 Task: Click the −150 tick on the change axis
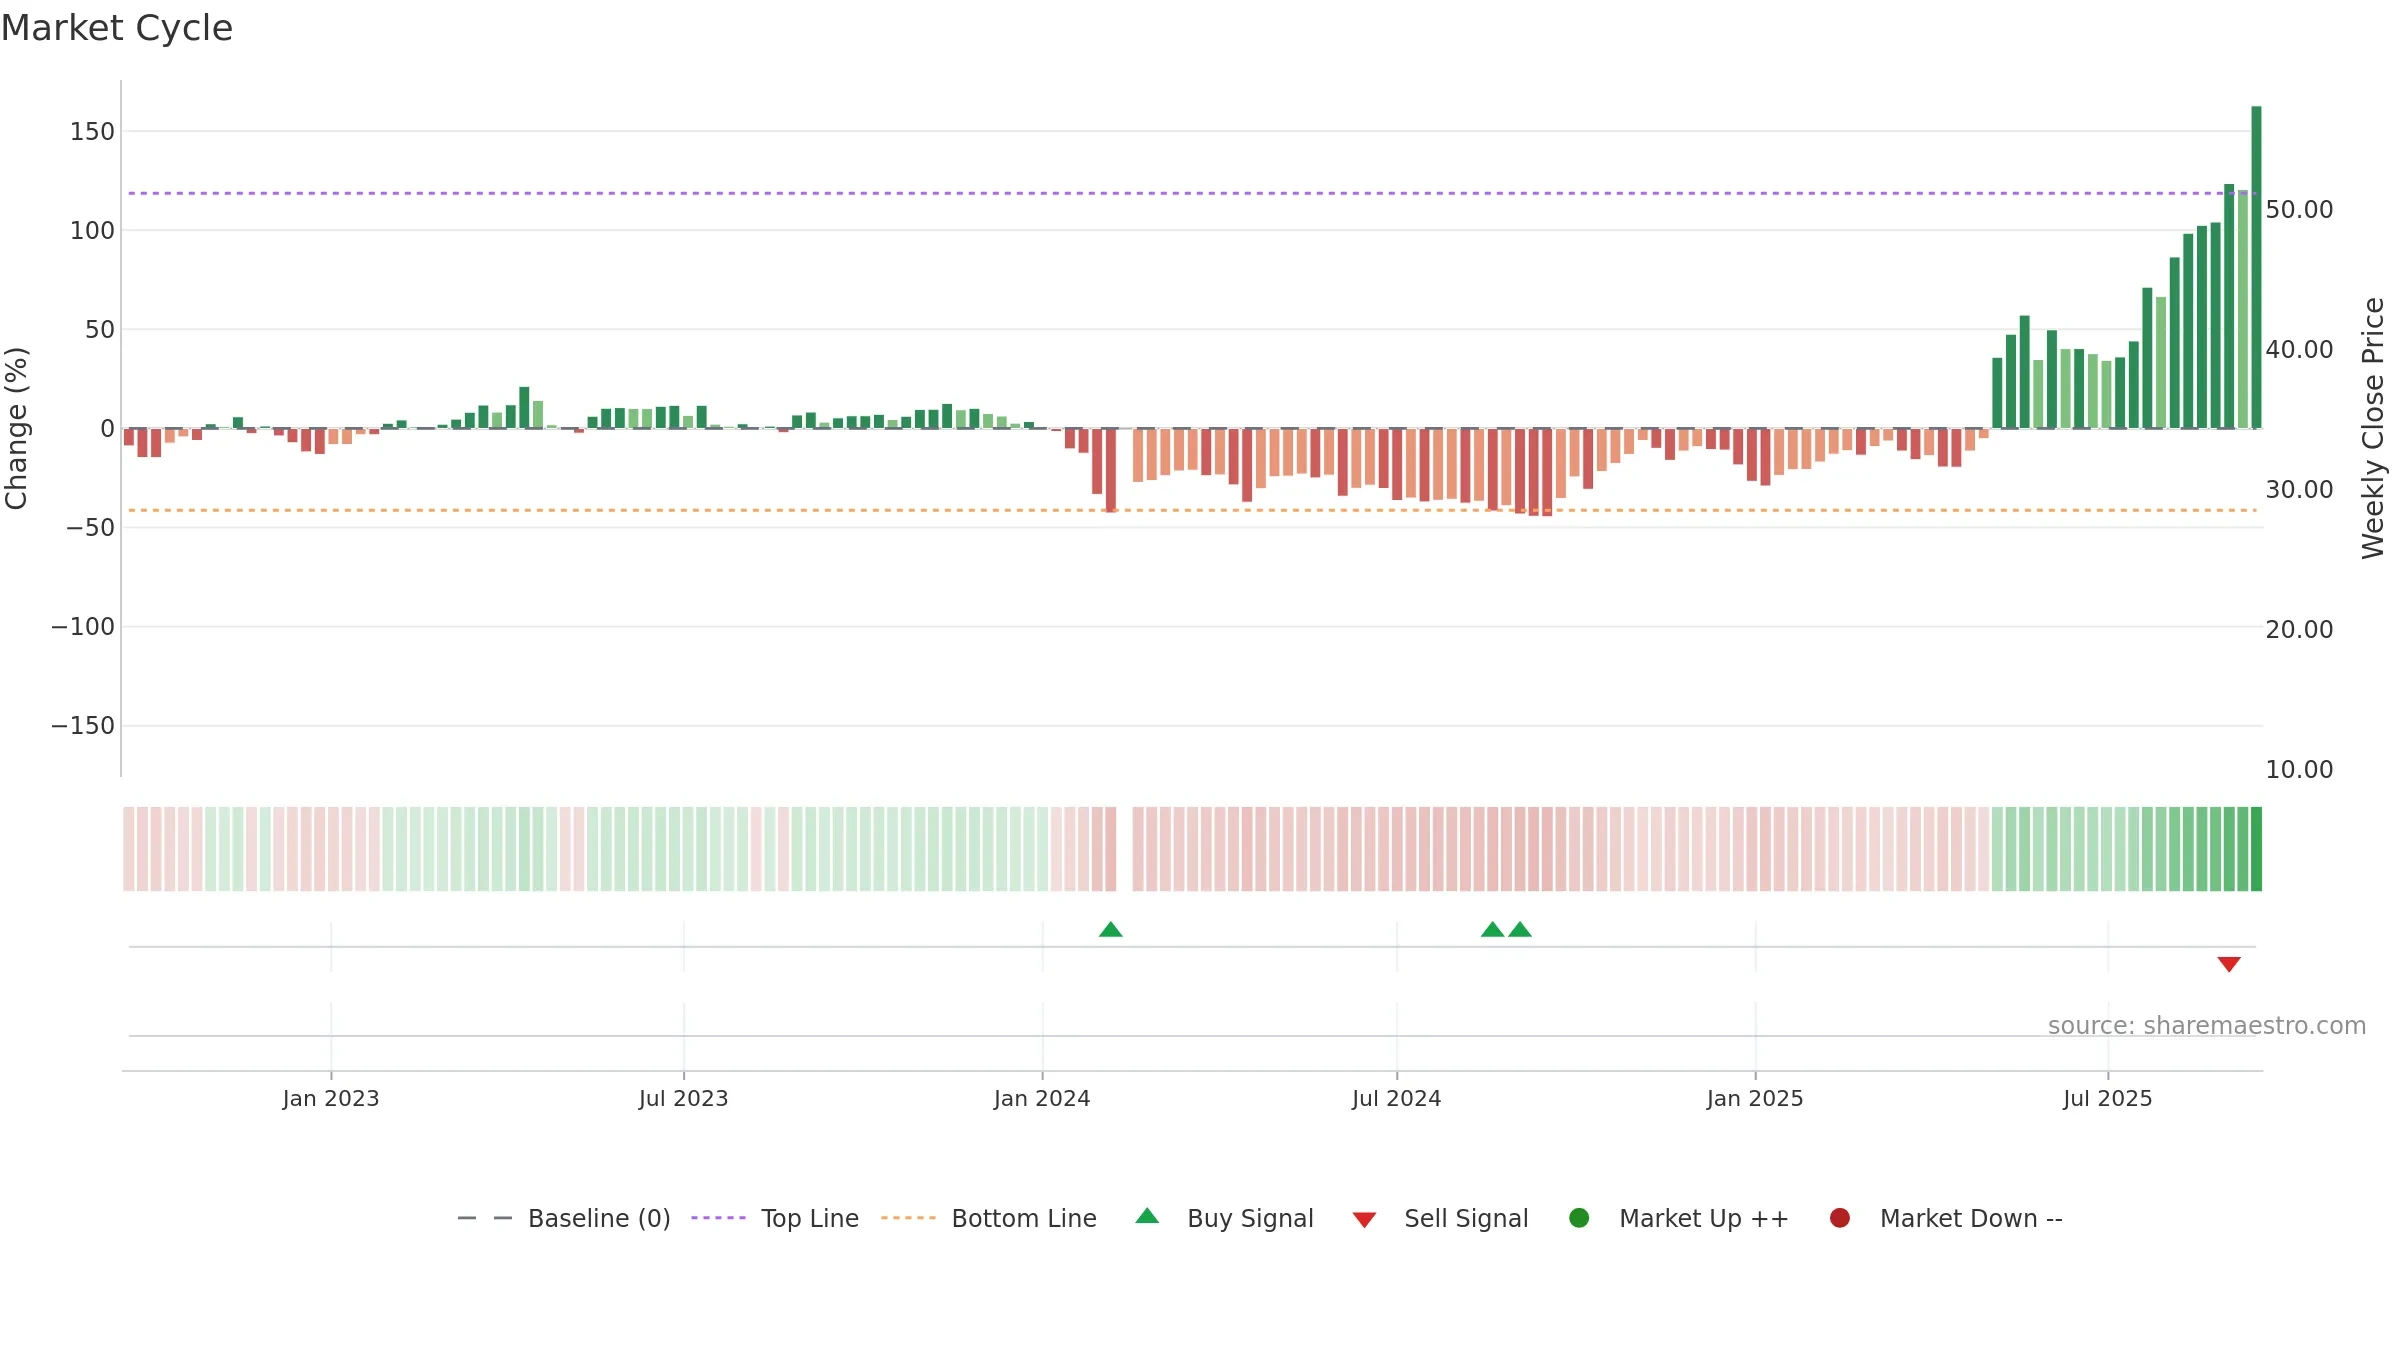click(83, 726)
